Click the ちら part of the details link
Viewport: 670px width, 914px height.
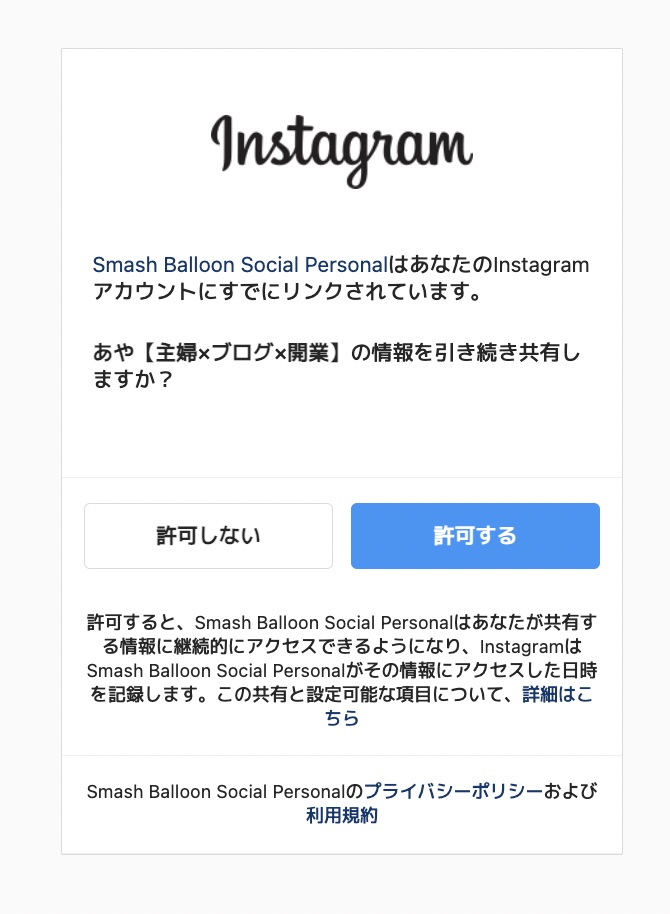pyautogui.click(x=342, y=718)
